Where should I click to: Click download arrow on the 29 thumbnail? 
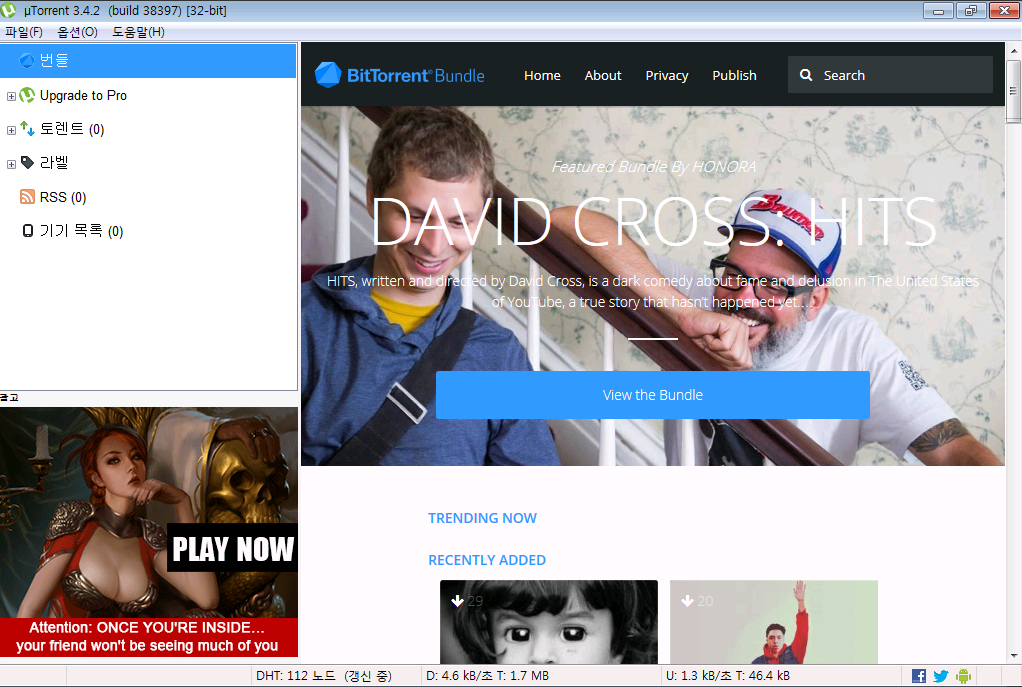pyautogui.click(x=458, y=600)
